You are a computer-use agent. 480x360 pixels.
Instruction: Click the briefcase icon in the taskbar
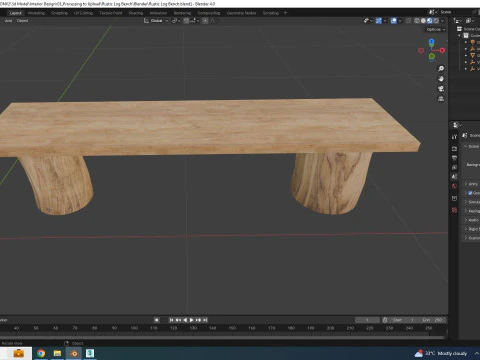tap(18, 353)
